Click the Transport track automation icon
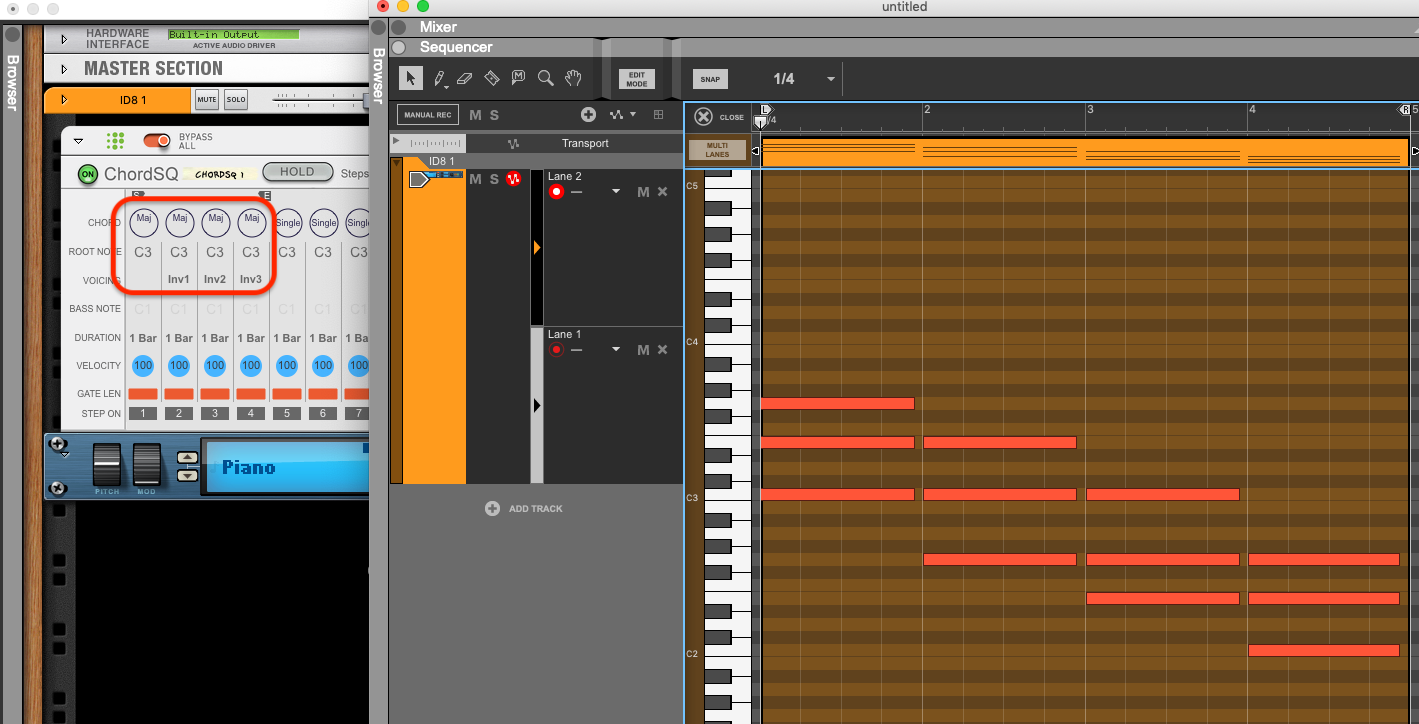The image size is (1419, 724). click(514, 143)
